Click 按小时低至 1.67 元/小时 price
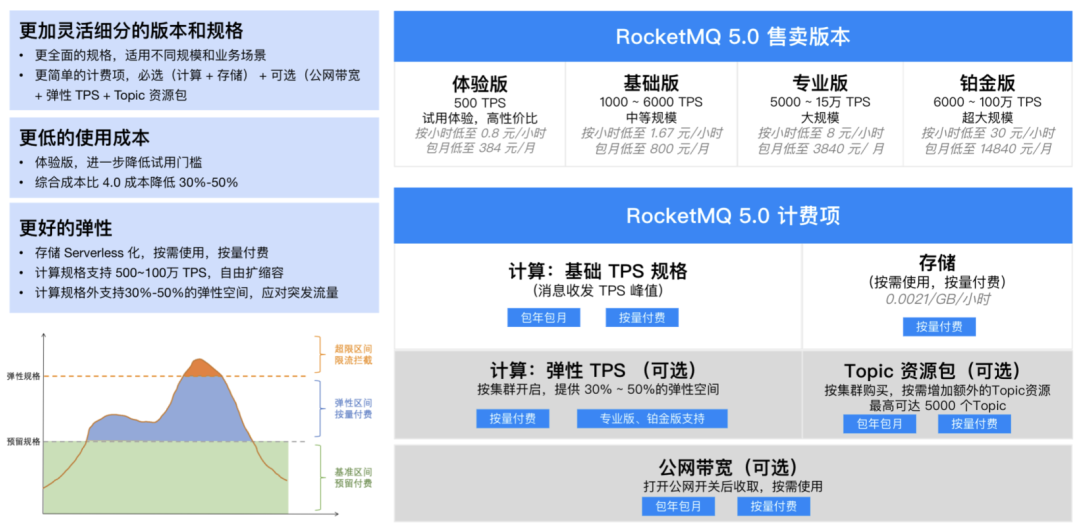Viewport: 1080px width, 531px height. click(651, 133)
